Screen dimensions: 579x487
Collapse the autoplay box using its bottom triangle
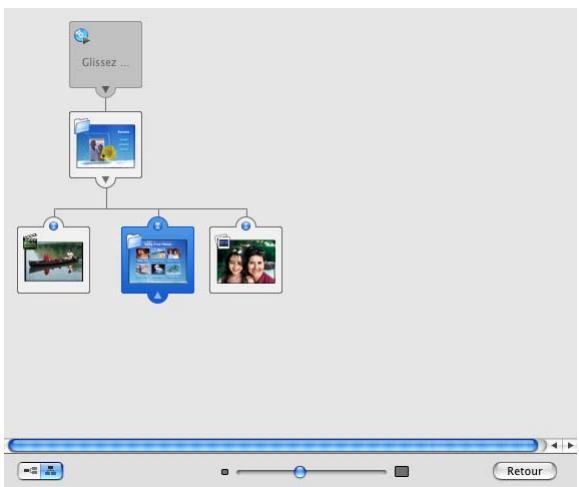(x=105, y=90)
